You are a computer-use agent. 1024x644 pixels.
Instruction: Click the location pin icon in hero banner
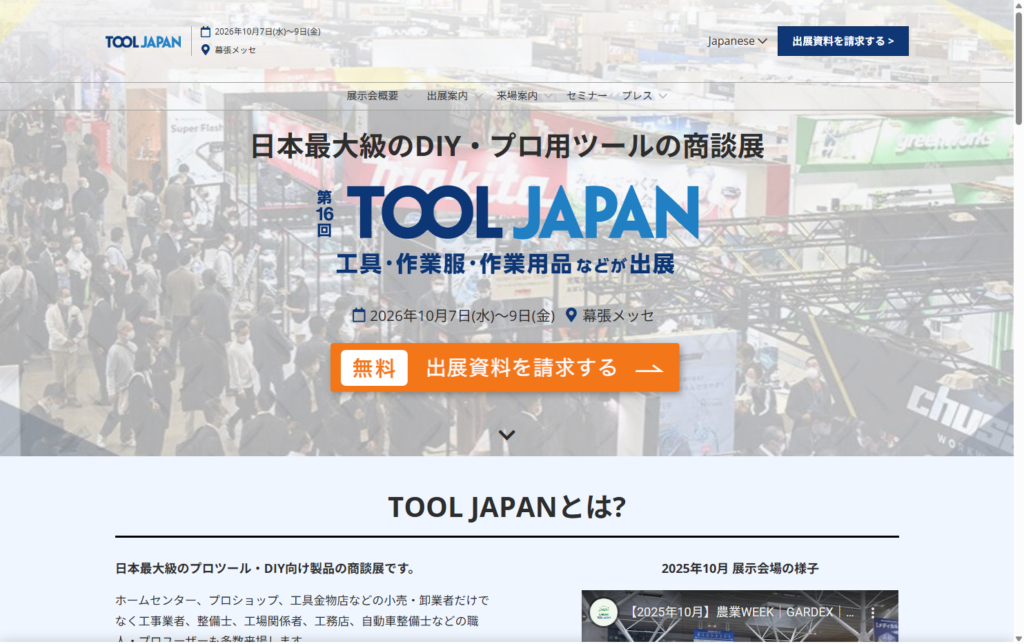coord(571,315)
